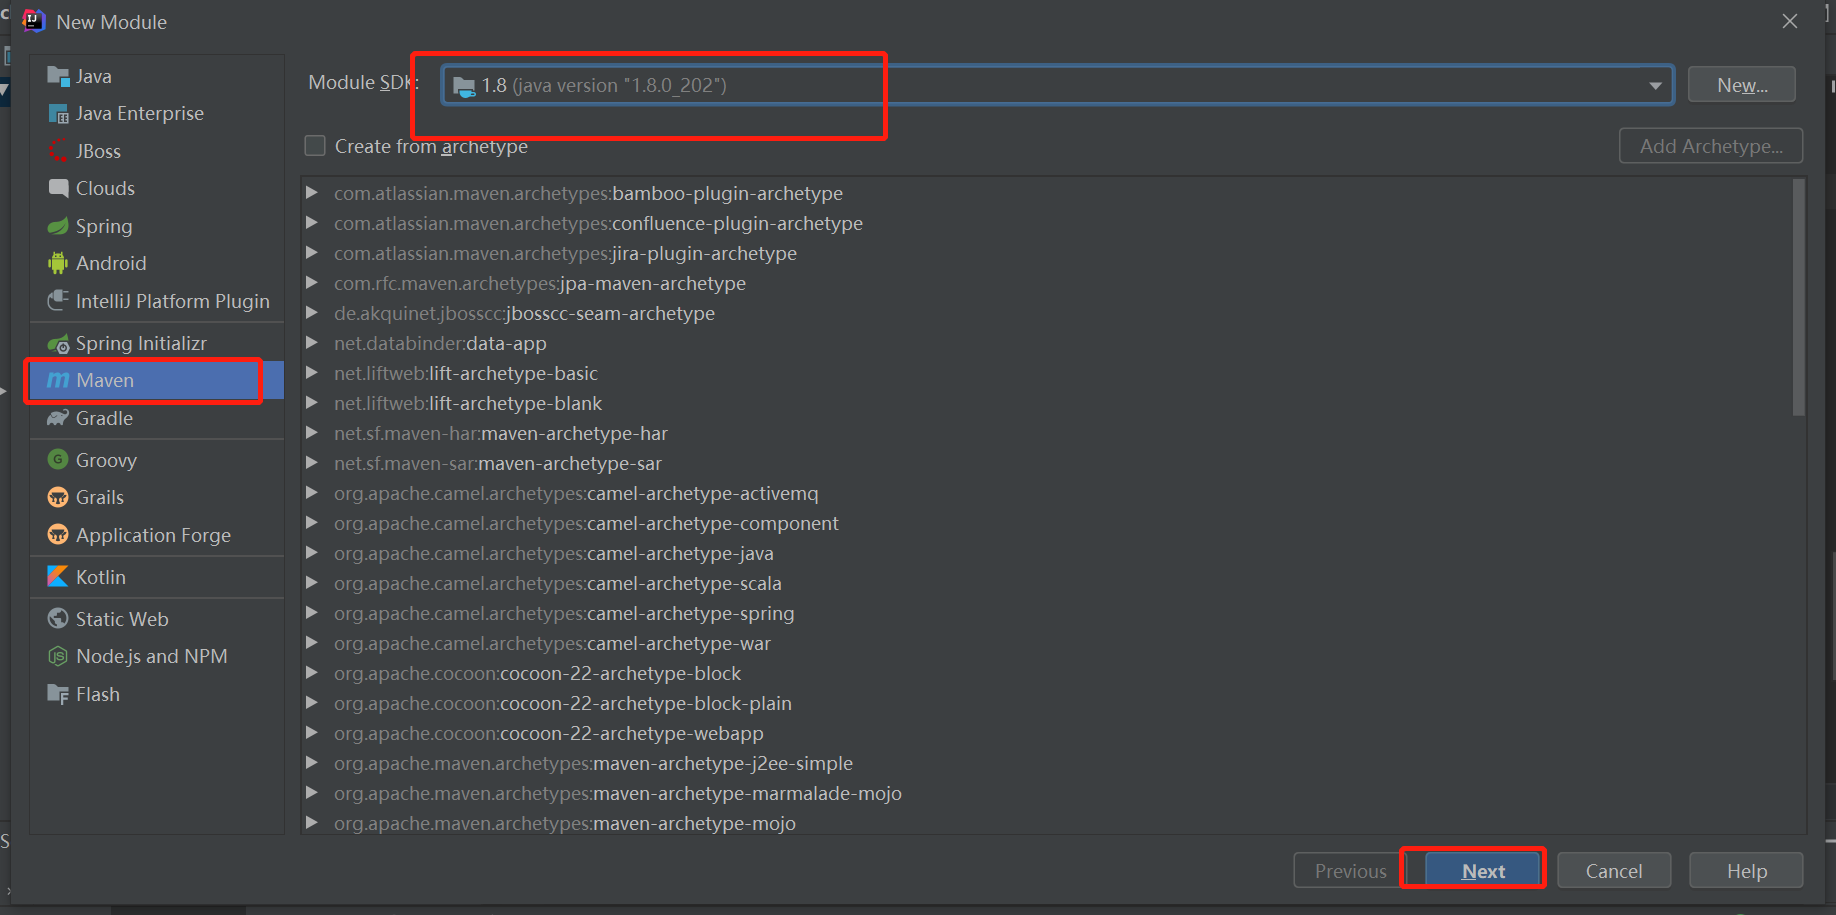Image resolution: width=1836 pixels, height=915 pixels.
Task: Expand jbosscc-seam-archetype entry
Action: (x=312, y=312)
